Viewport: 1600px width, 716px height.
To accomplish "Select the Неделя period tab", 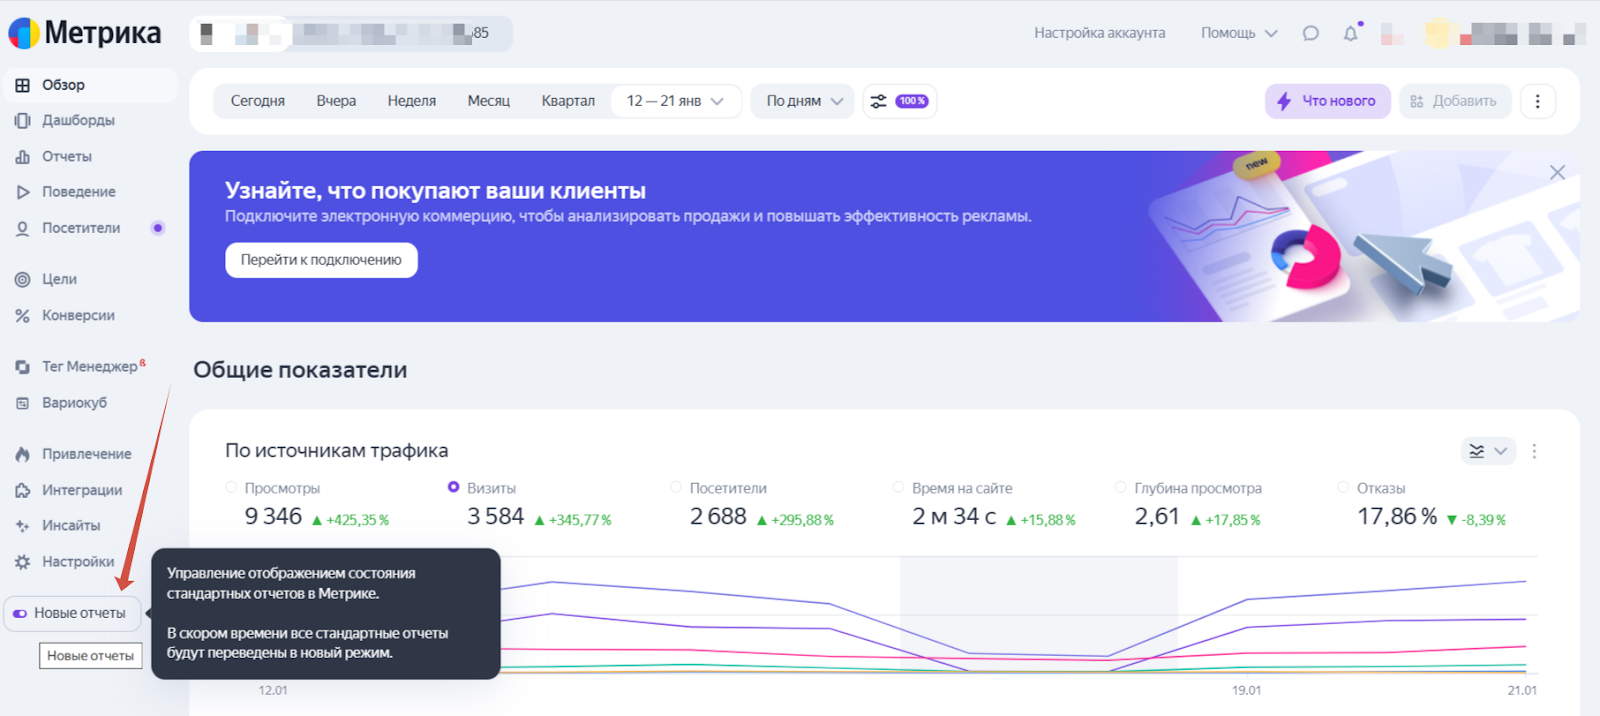I will click(x=411, y=101).
